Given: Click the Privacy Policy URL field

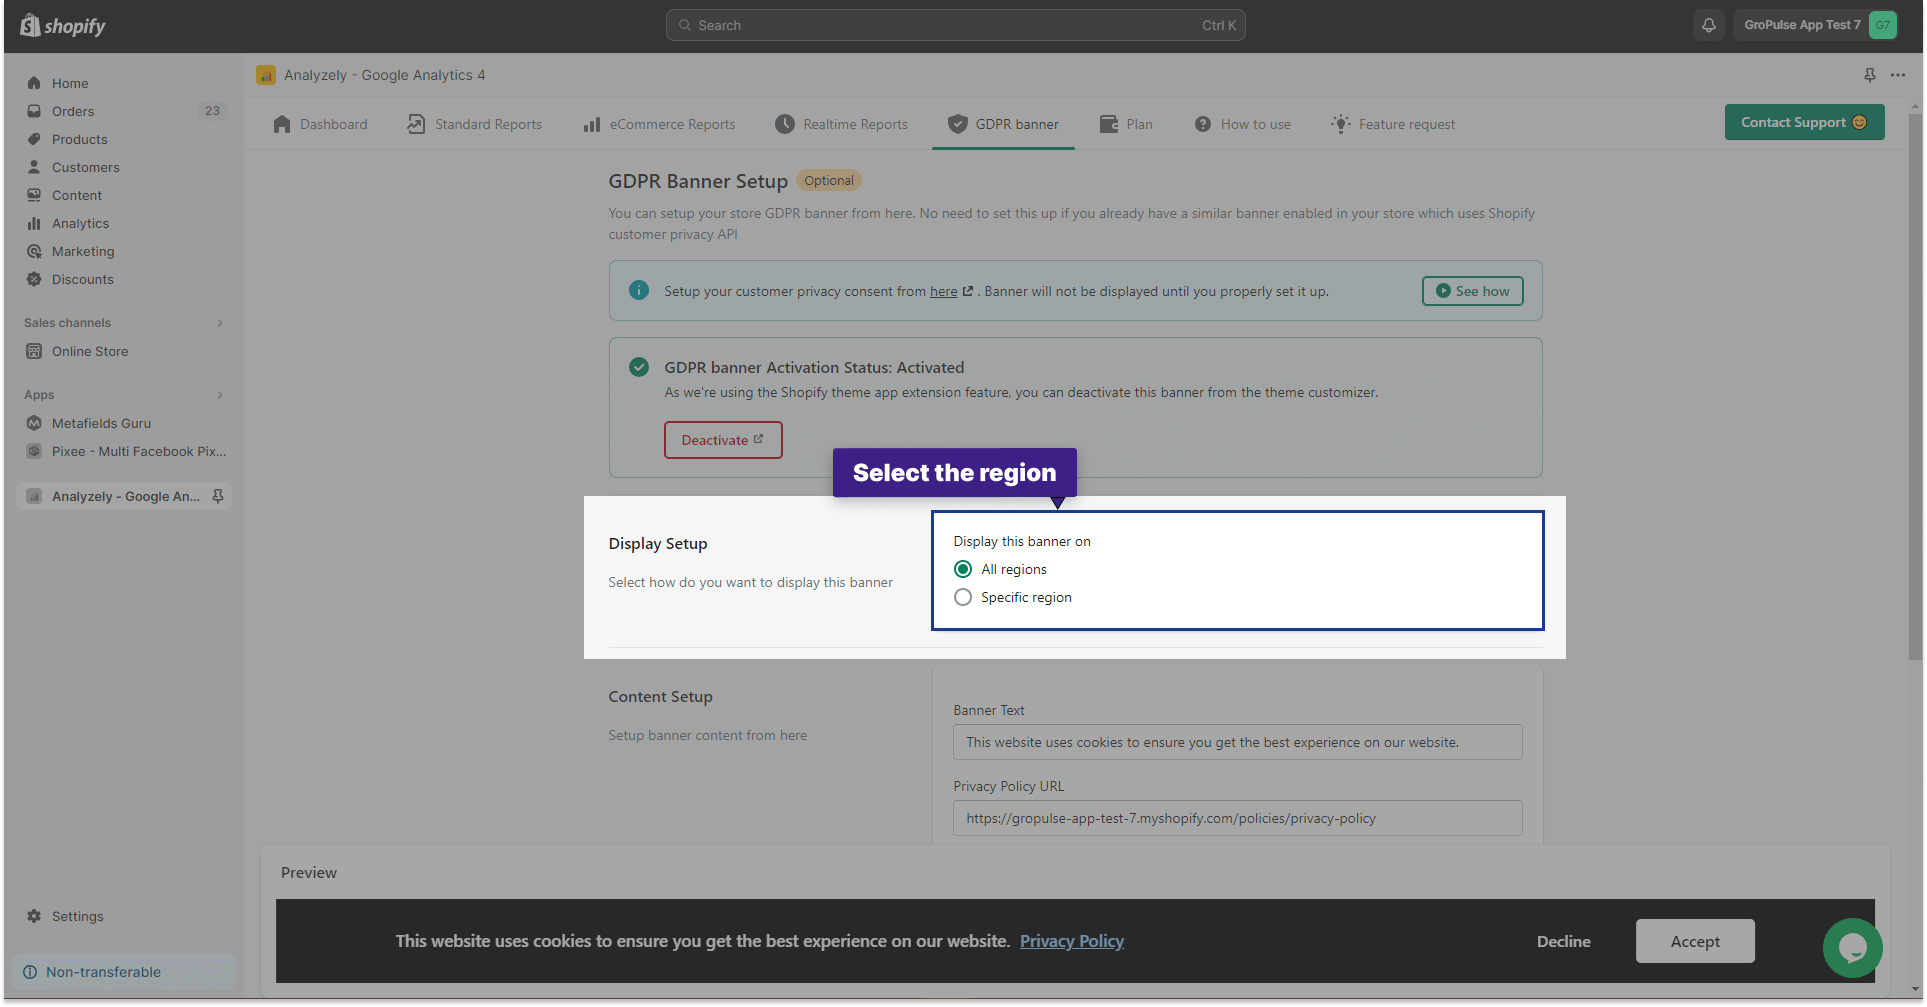Looking at the screenshot, I should coord(1237,818).
